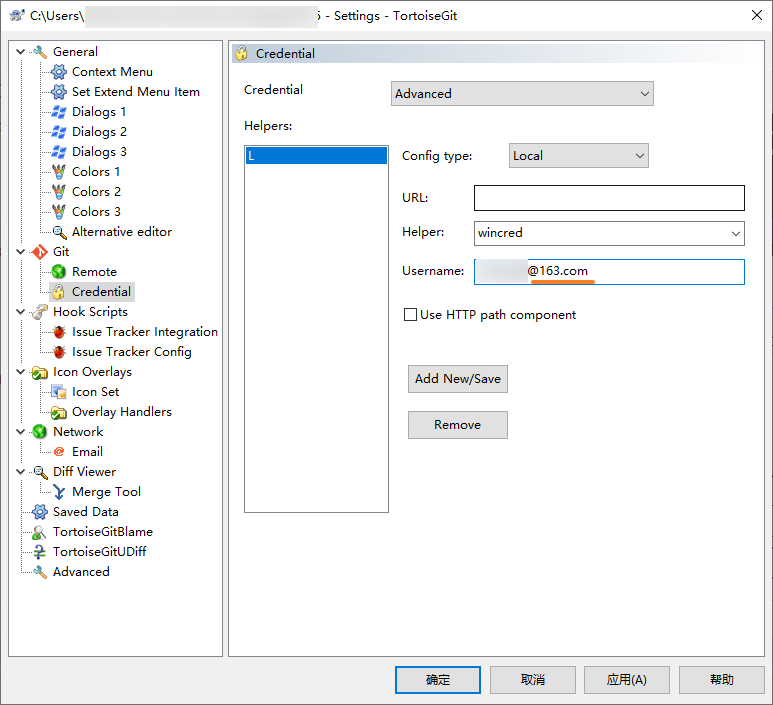Click the Dialogs 3 window icon

click(x=59, y=152)
